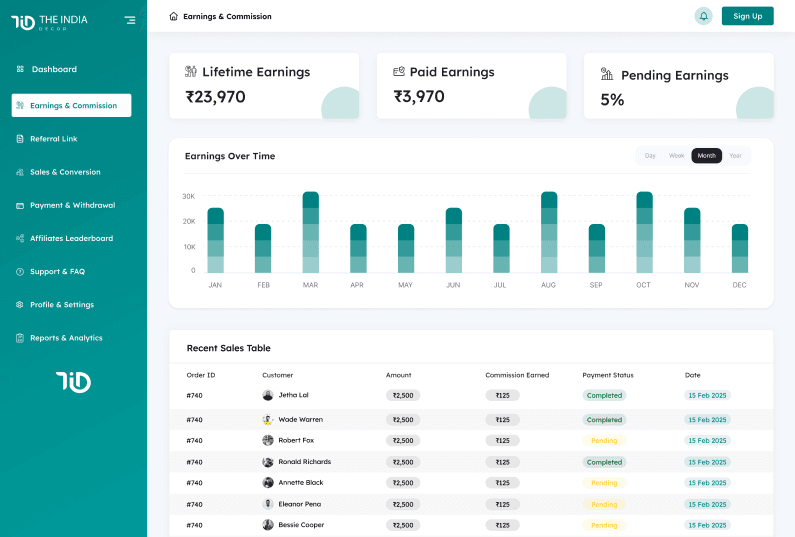Viewport: 795px width, 537px height.
Task: Click The India Decor logo in header
Action: (49, 21)
